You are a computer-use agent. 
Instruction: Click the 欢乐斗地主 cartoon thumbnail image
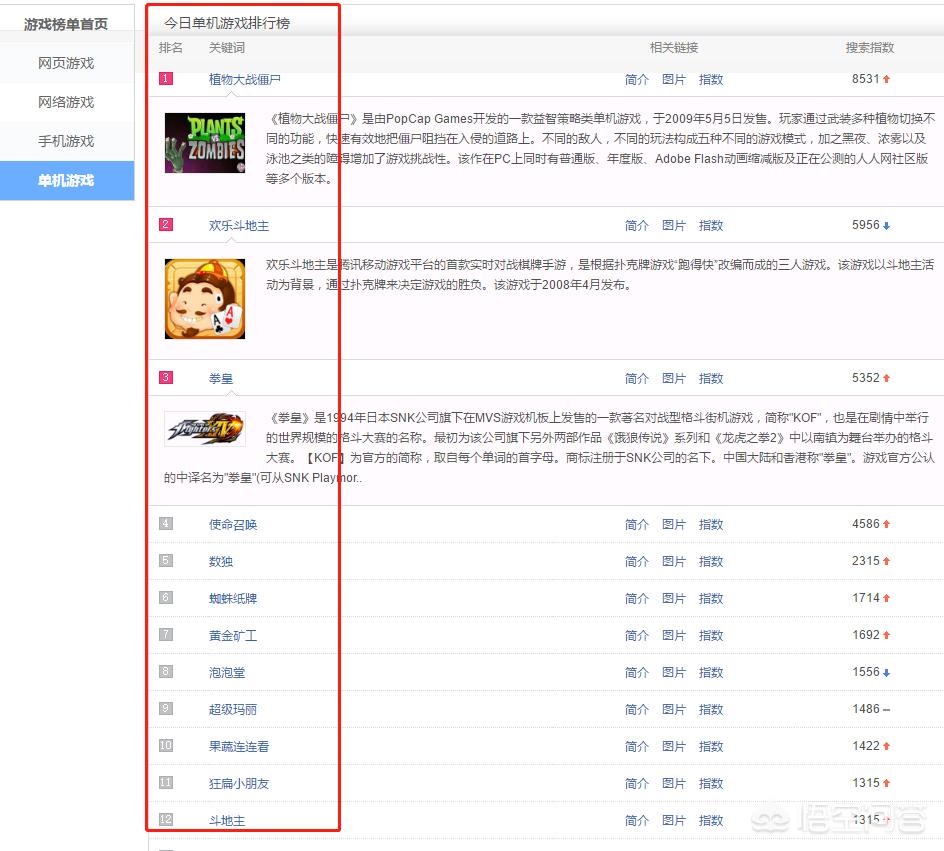point(205,299)
